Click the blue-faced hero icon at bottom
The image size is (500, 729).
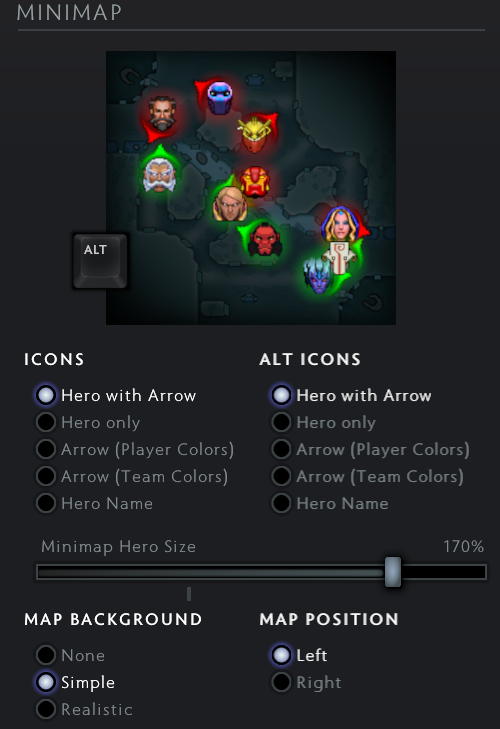318,276
